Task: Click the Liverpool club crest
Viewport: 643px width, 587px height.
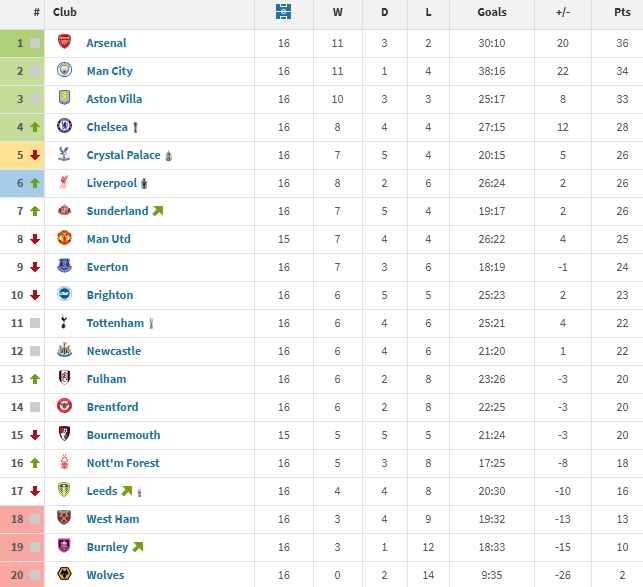Action: point(65,183)
